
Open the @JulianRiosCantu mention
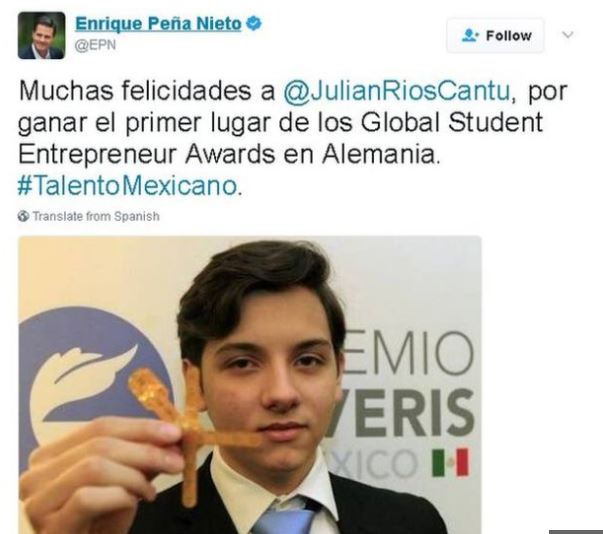pyautogui.click(x=398, y=91)
